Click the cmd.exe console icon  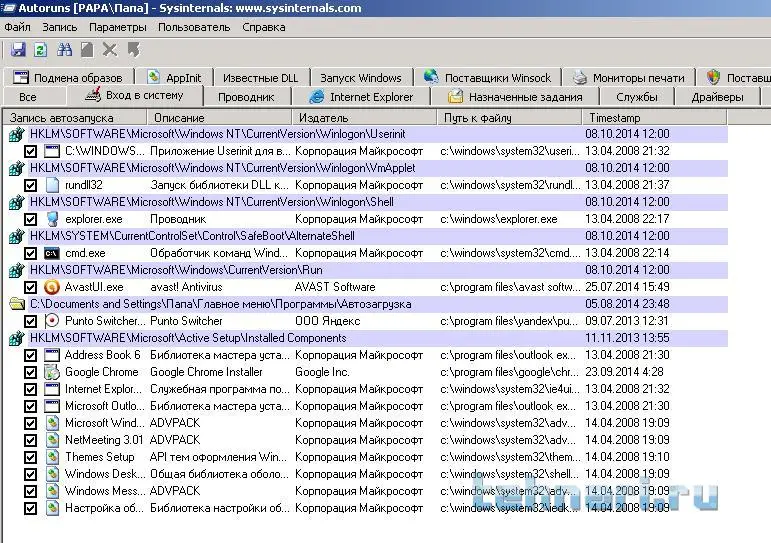[x=53, y=253]
